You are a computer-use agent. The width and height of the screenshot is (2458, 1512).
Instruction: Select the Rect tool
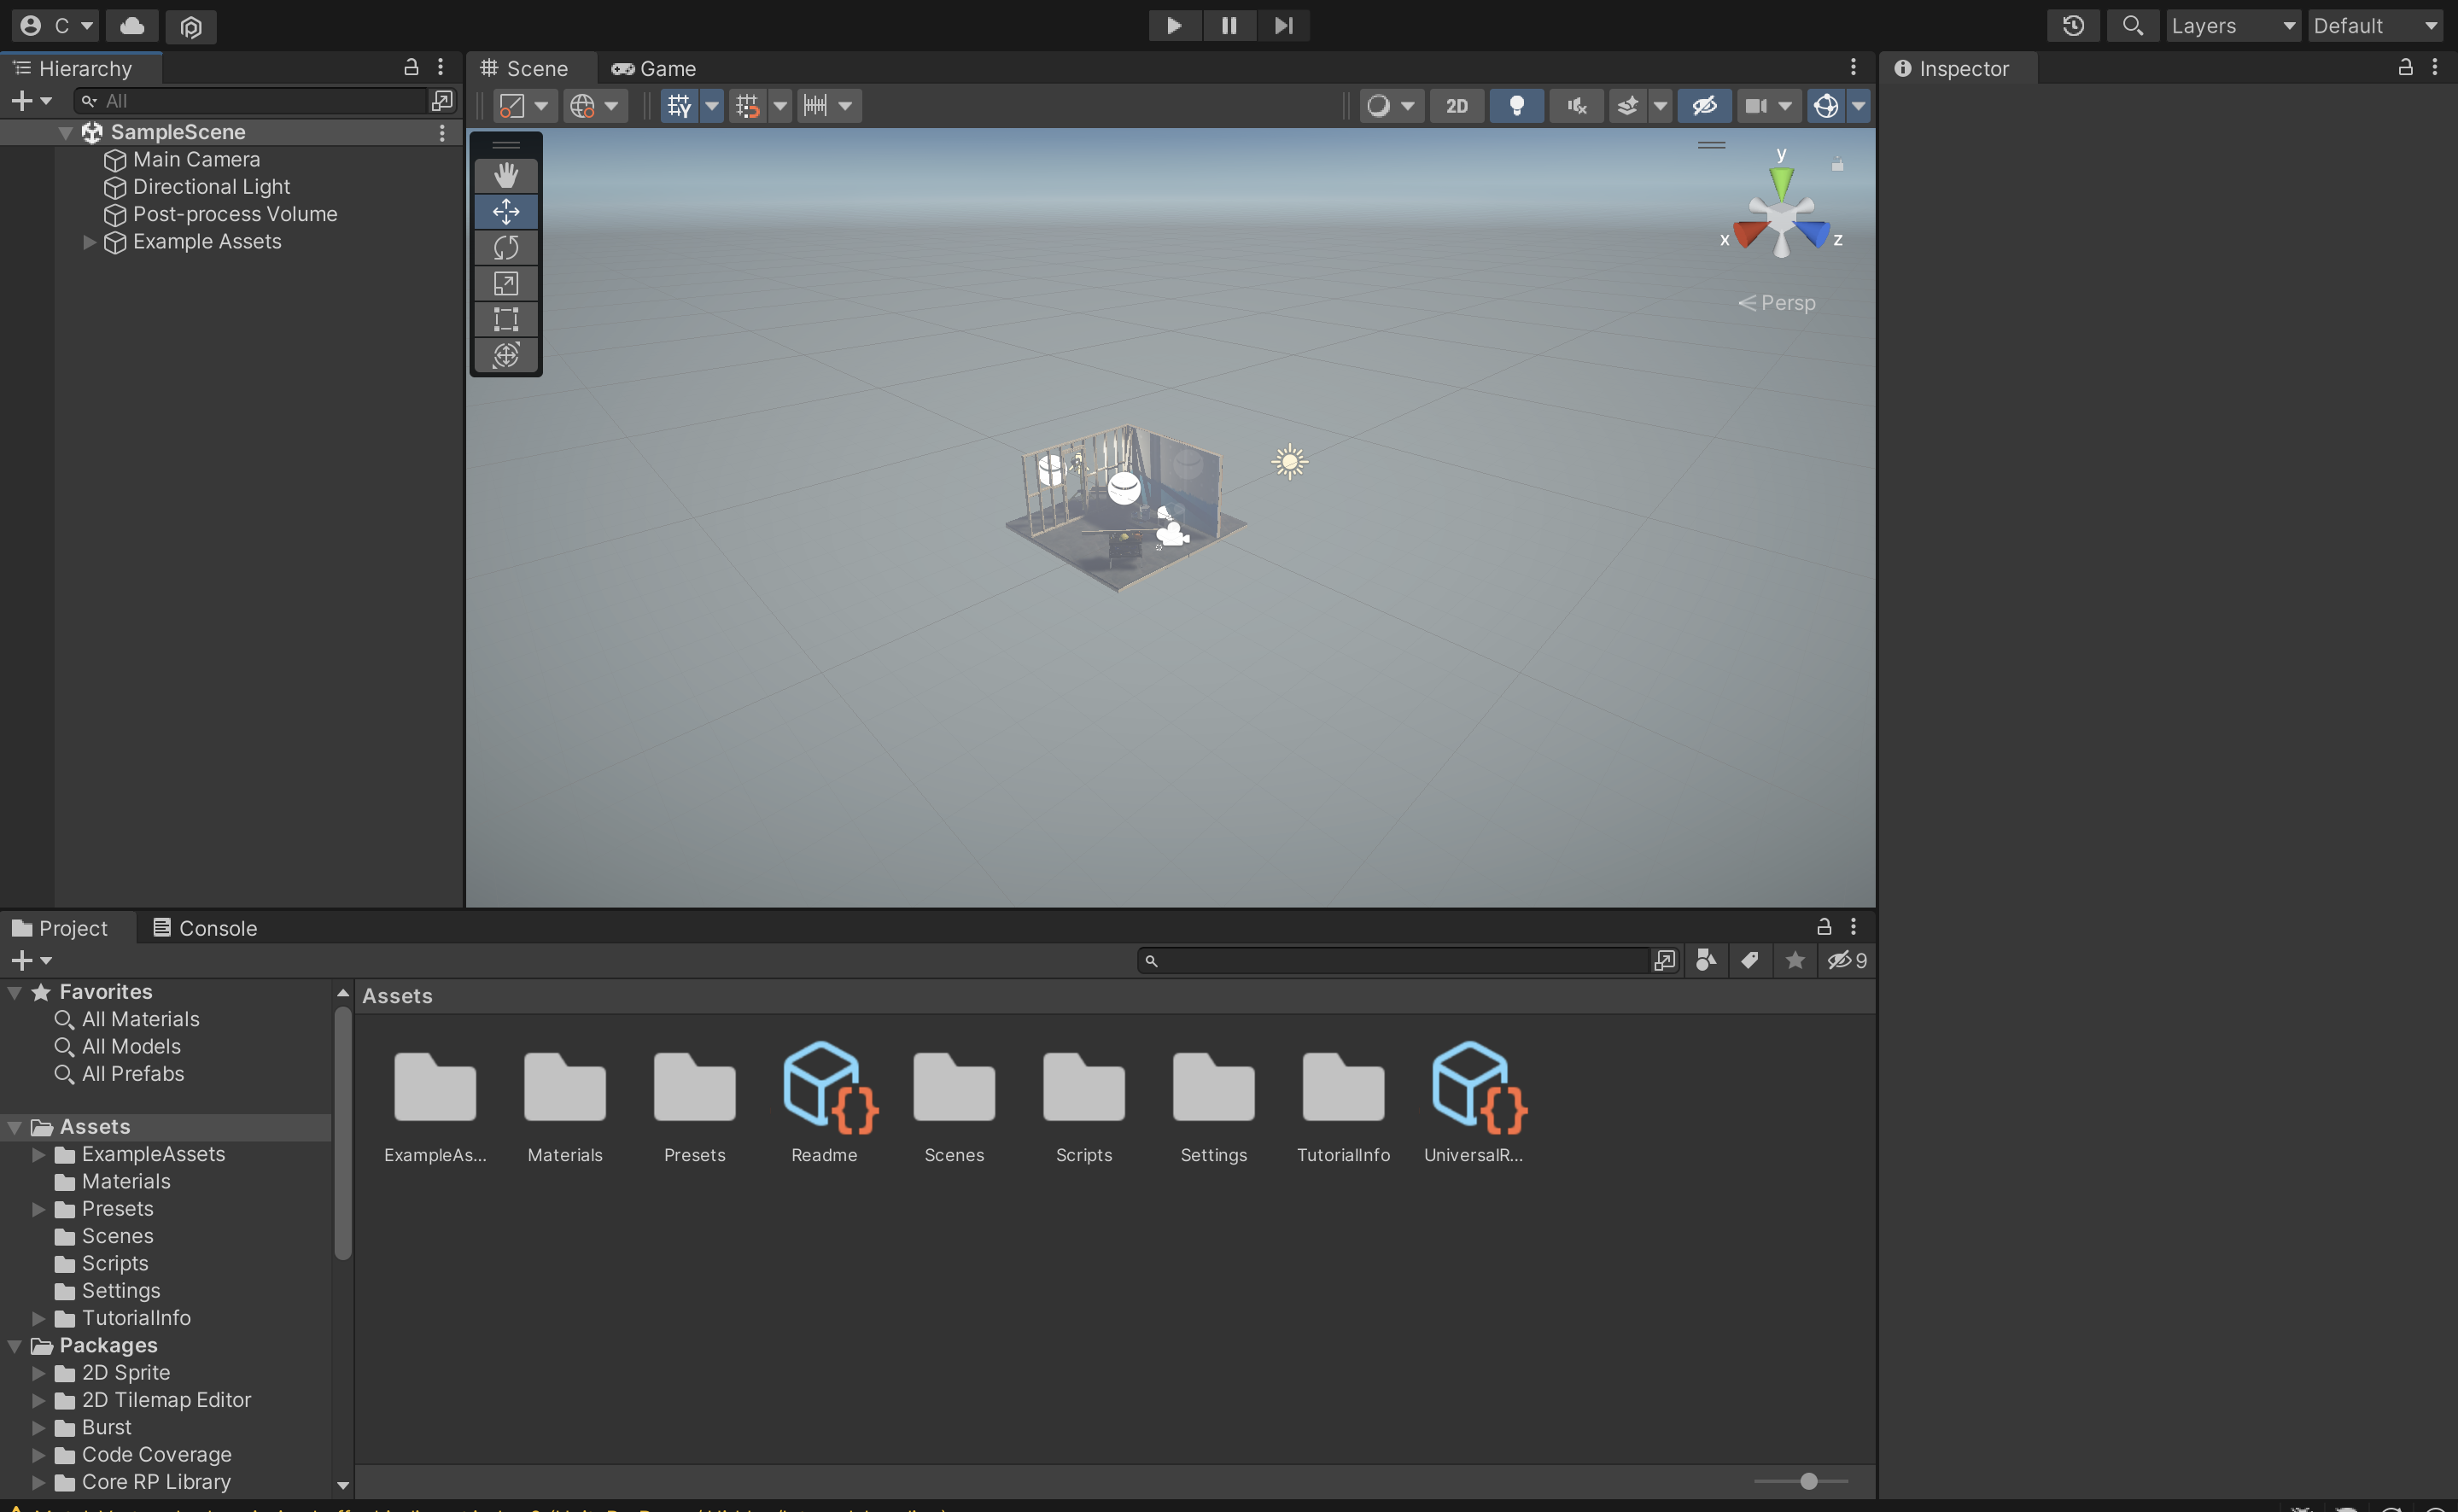point(506,319)
